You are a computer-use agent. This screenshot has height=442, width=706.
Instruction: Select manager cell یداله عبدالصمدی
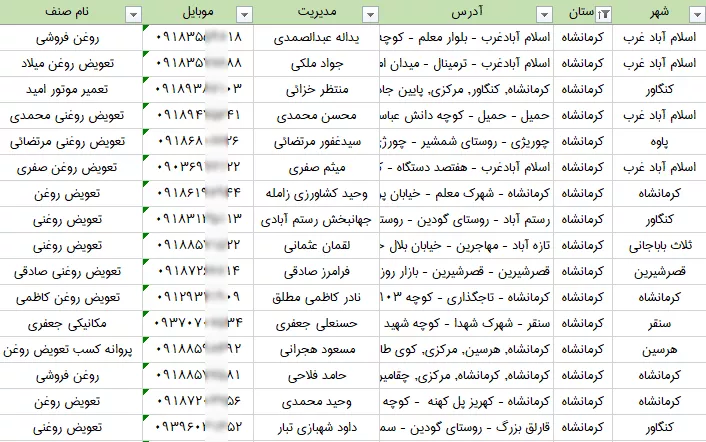pyautogui.click(x=318, y=38)
